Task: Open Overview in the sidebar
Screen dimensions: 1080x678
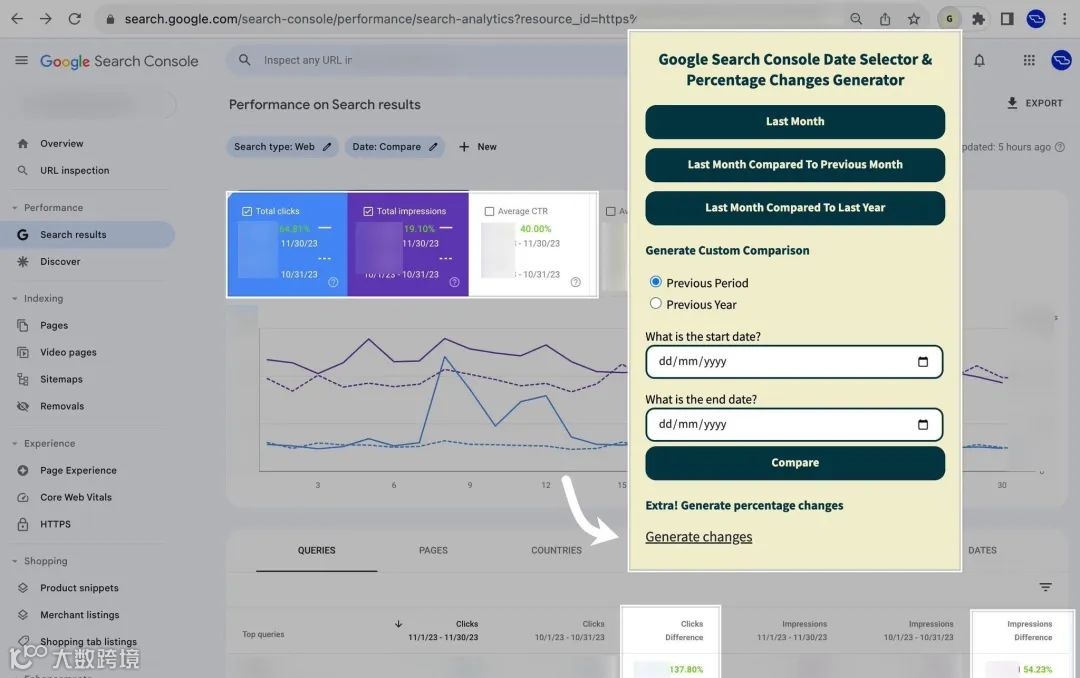Action: pyautogui.click(x=61, y=143)
